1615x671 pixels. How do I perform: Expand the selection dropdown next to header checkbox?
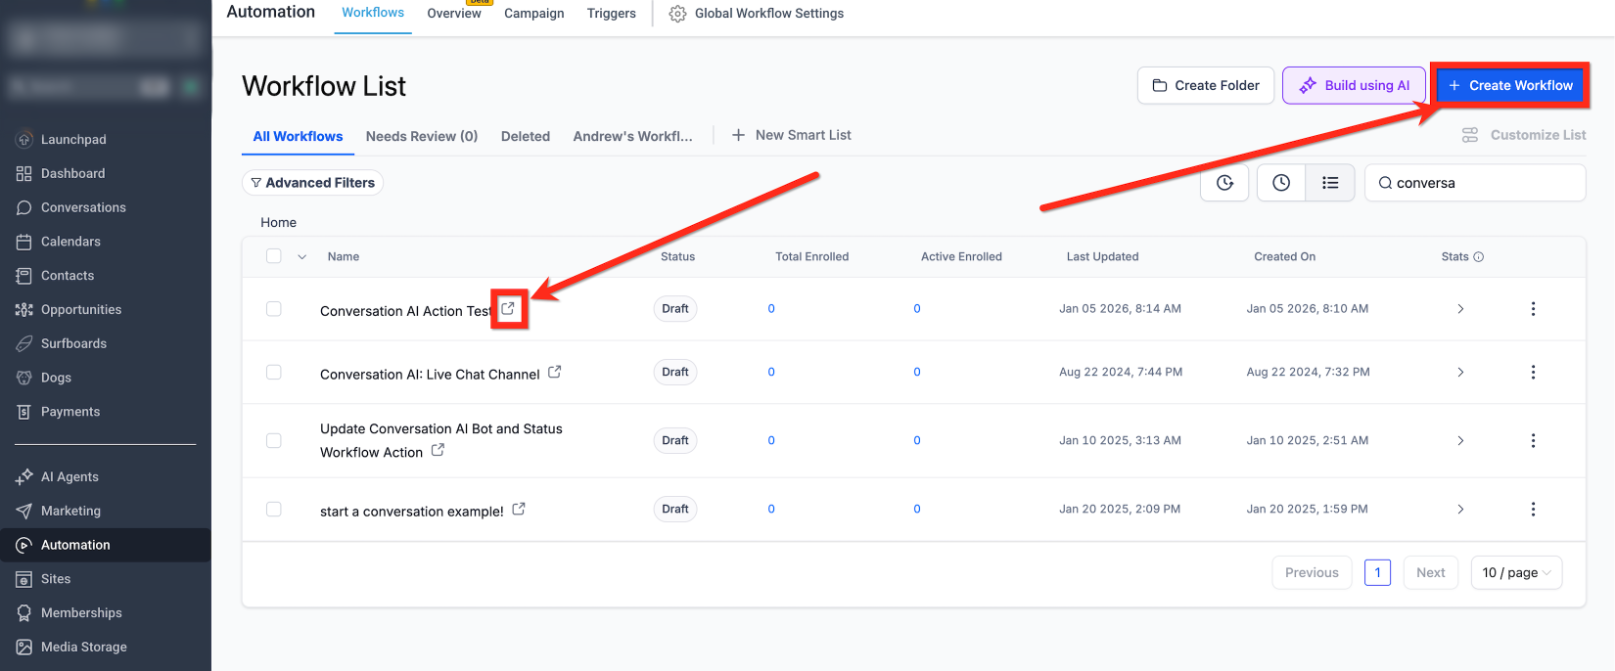click(x=302, y=257)
